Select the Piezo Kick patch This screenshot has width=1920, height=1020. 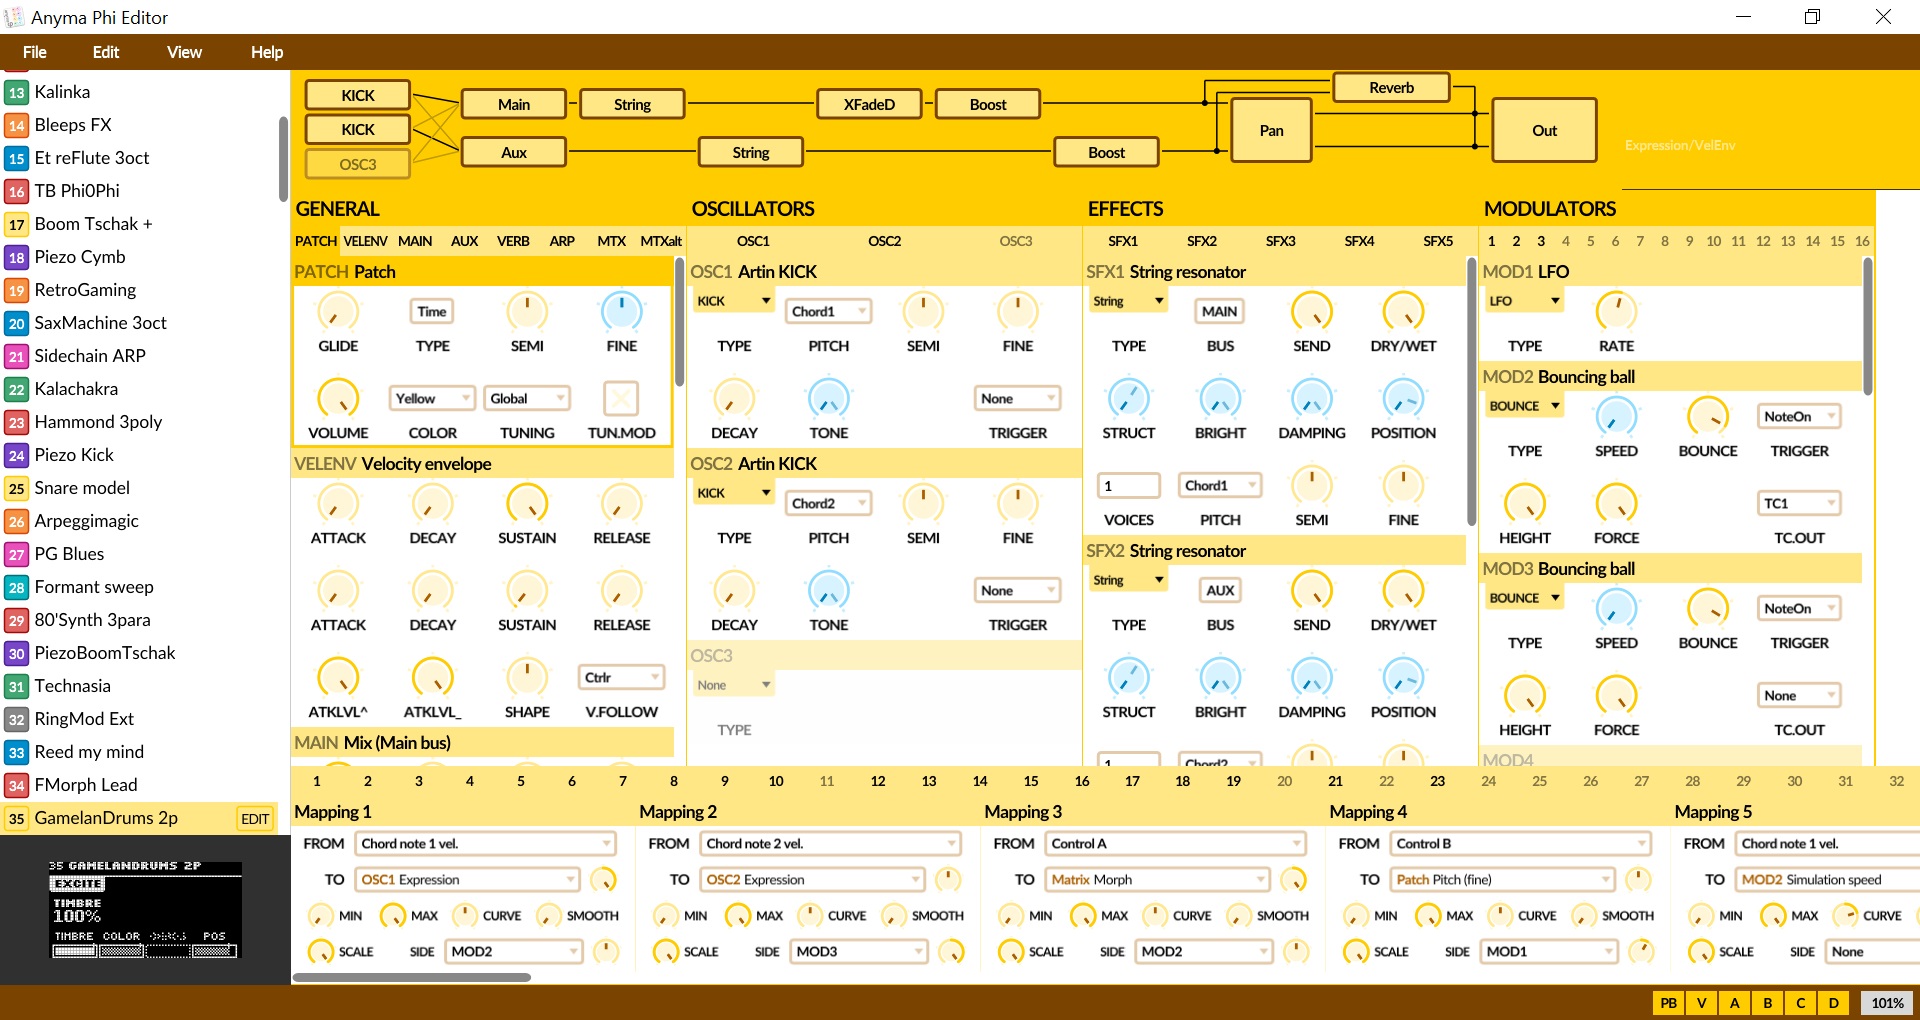point(140,455)
